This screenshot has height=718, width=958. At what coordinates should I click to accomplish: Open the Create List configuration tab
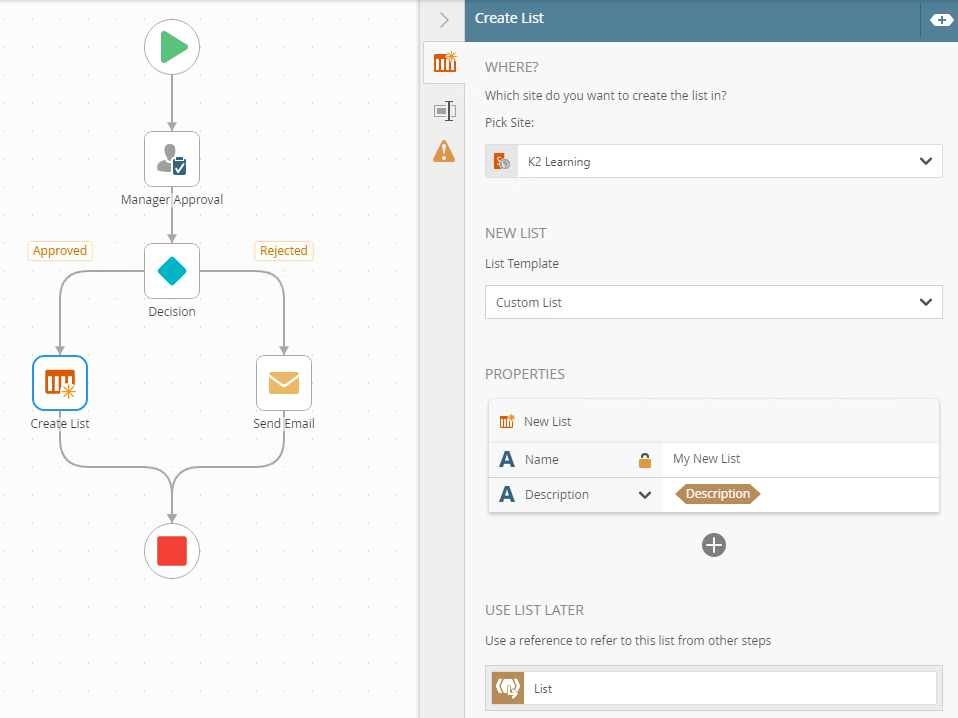point(444,63)
